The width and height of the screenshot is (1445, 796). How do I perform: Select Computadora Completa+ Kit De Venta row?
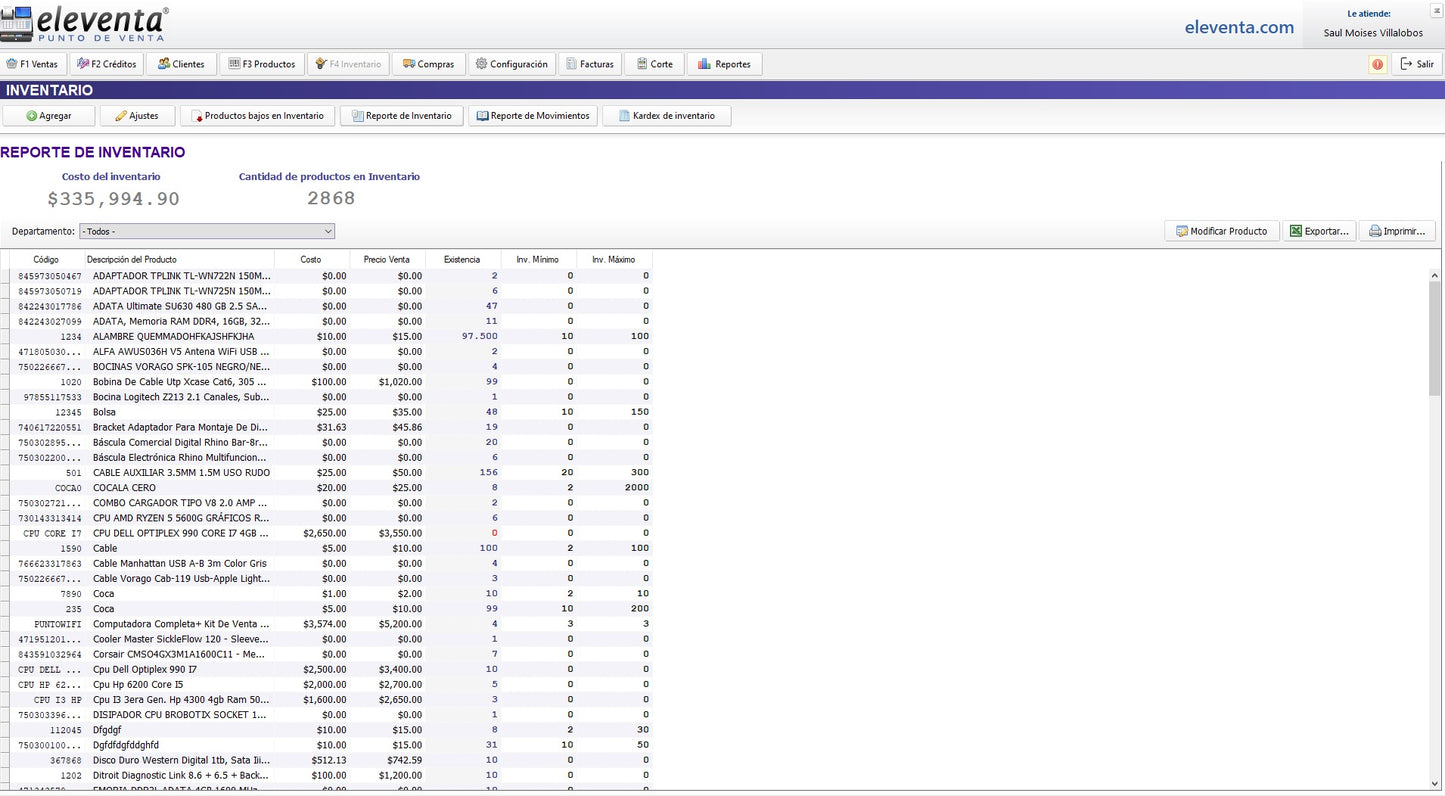[326, 624]
